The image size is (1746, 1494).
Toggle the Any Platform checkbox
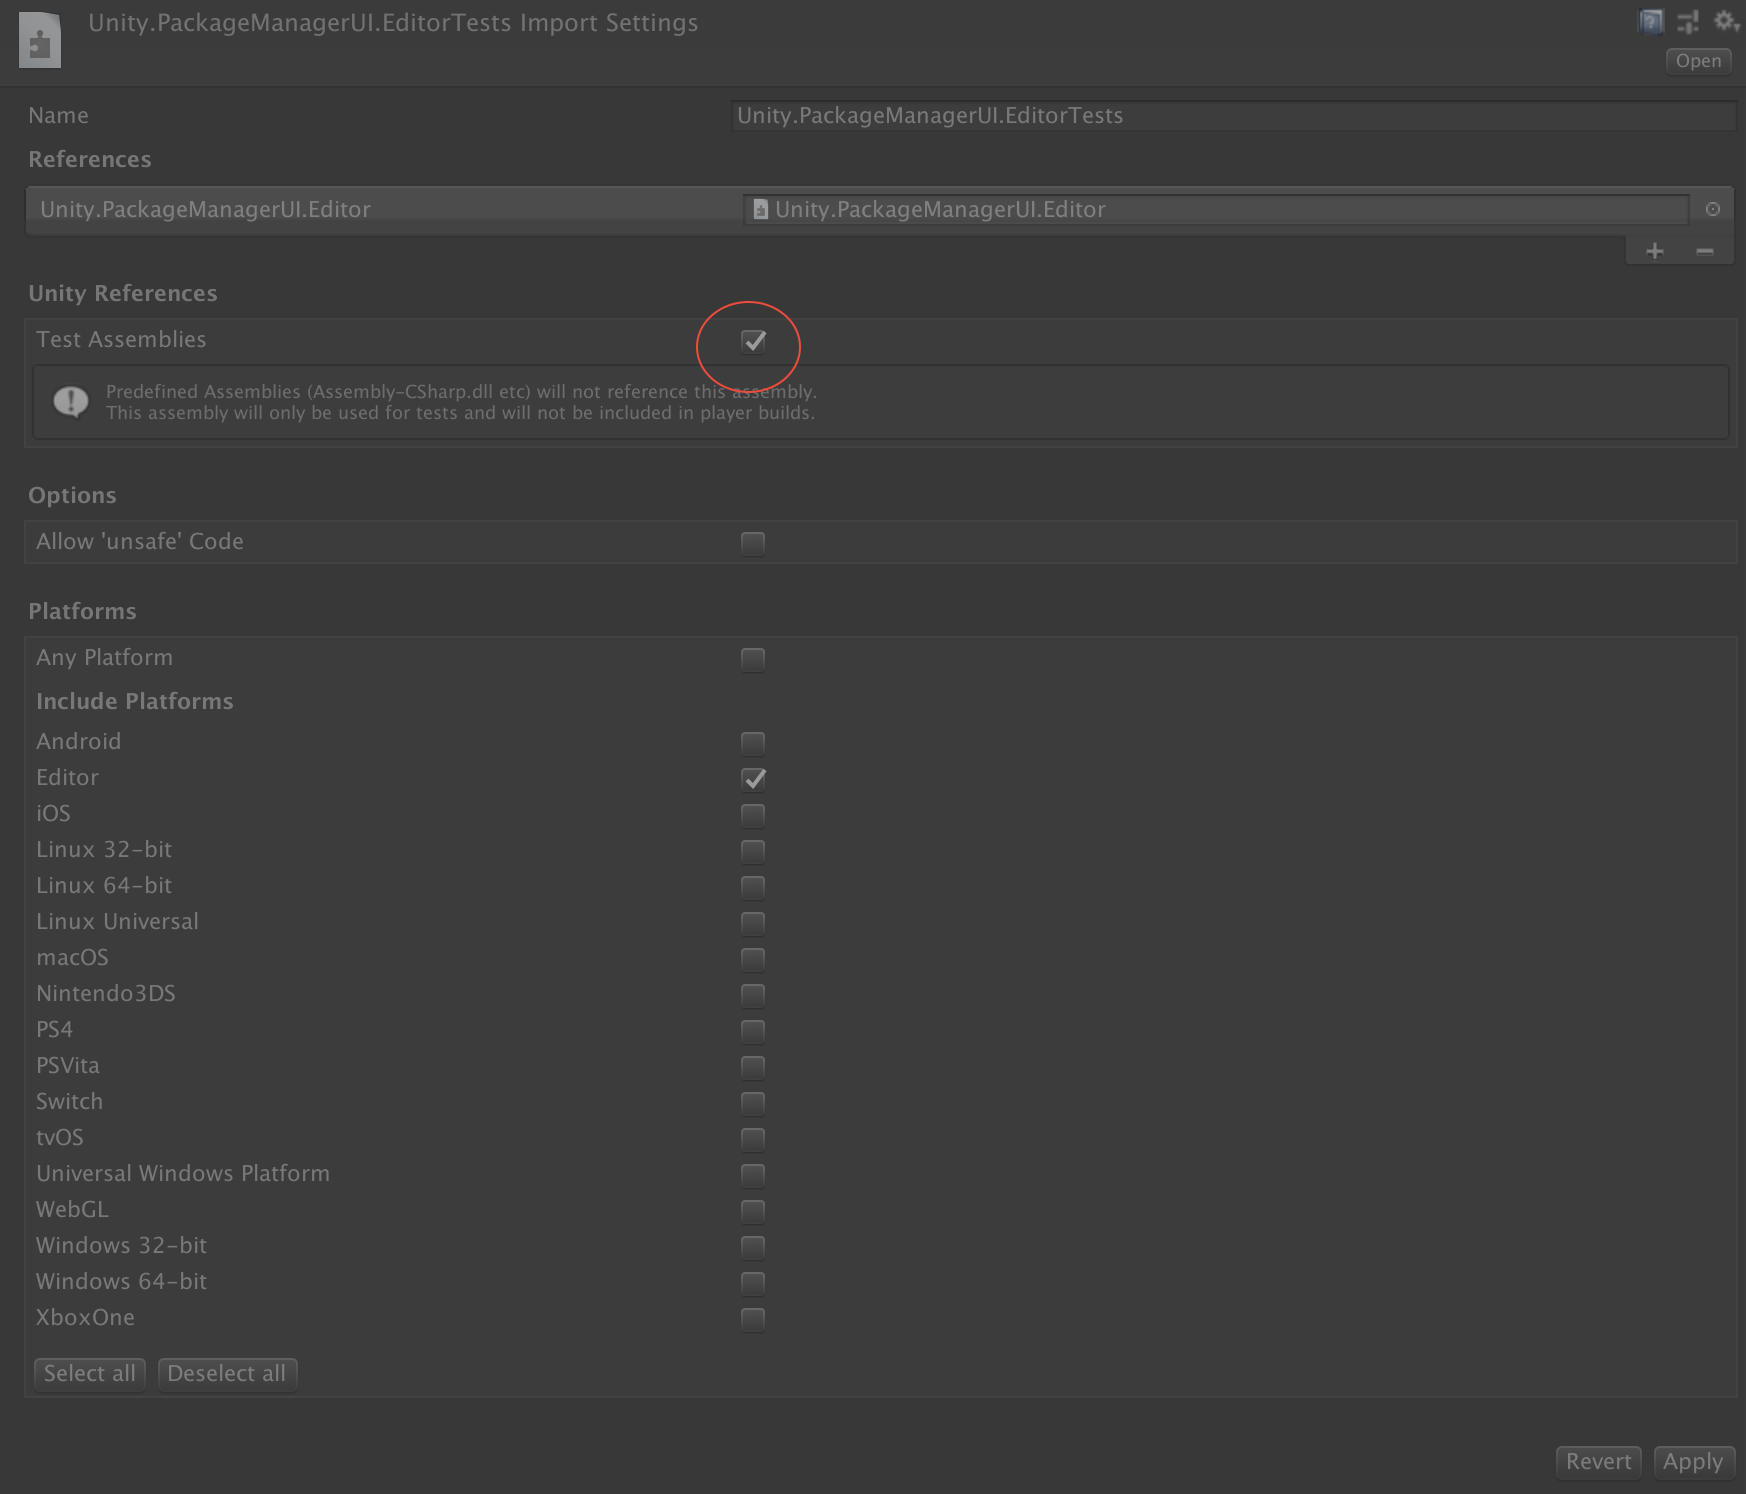[753, 659]
